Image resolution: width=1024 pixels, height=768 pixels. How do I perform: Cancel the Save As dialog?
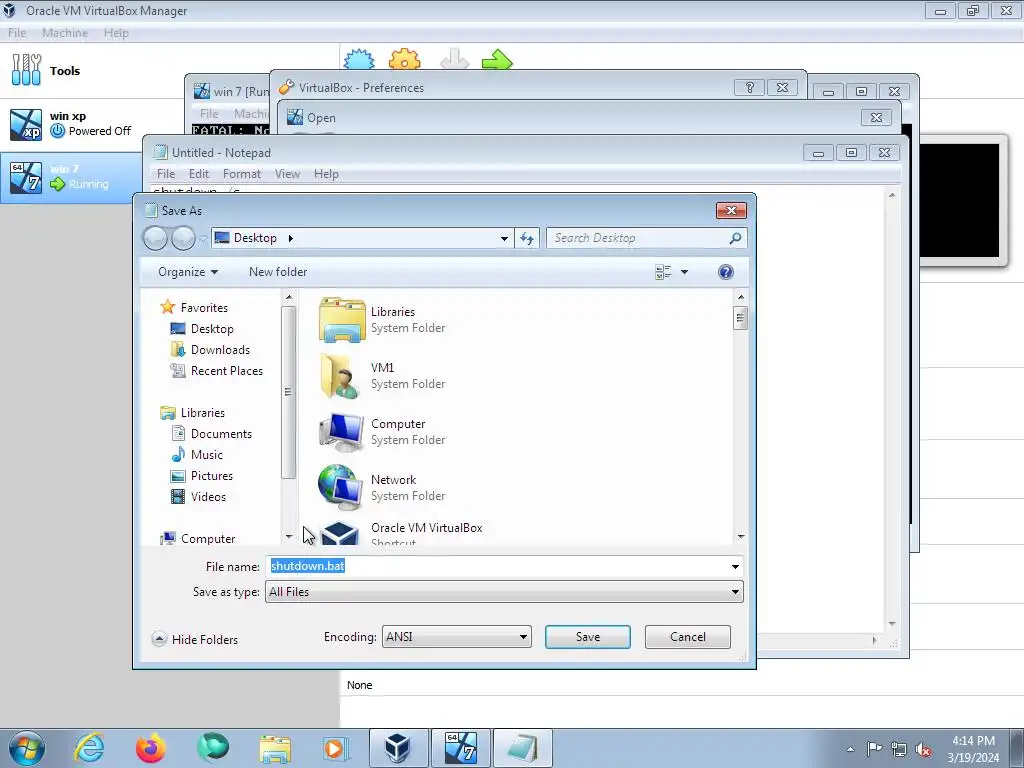point(687,637)
